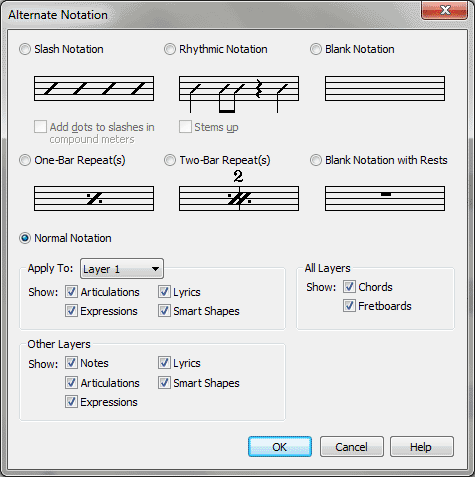The height and width of the screenshot is (477, 475).
Task: Click the blank notation with rests preview
Action: tap(385, 198)
